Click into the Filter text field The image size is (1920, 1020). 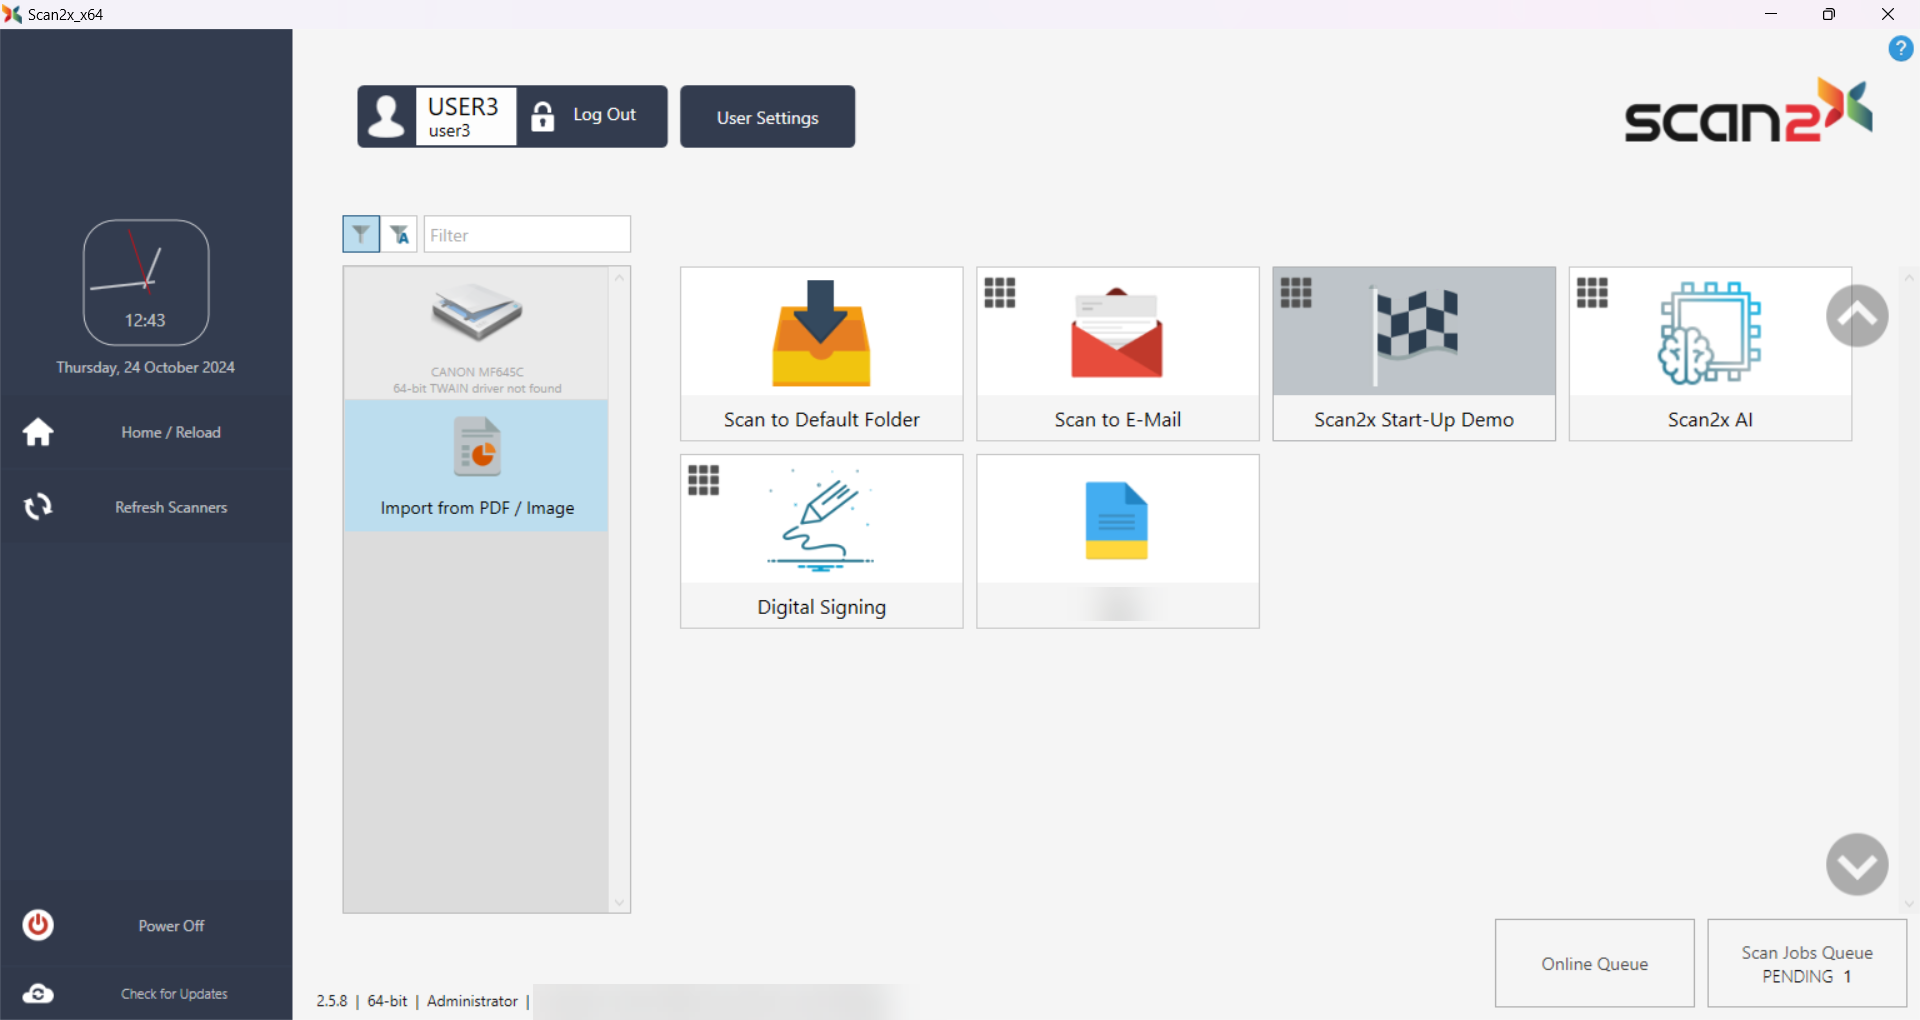tap(527, 235)
